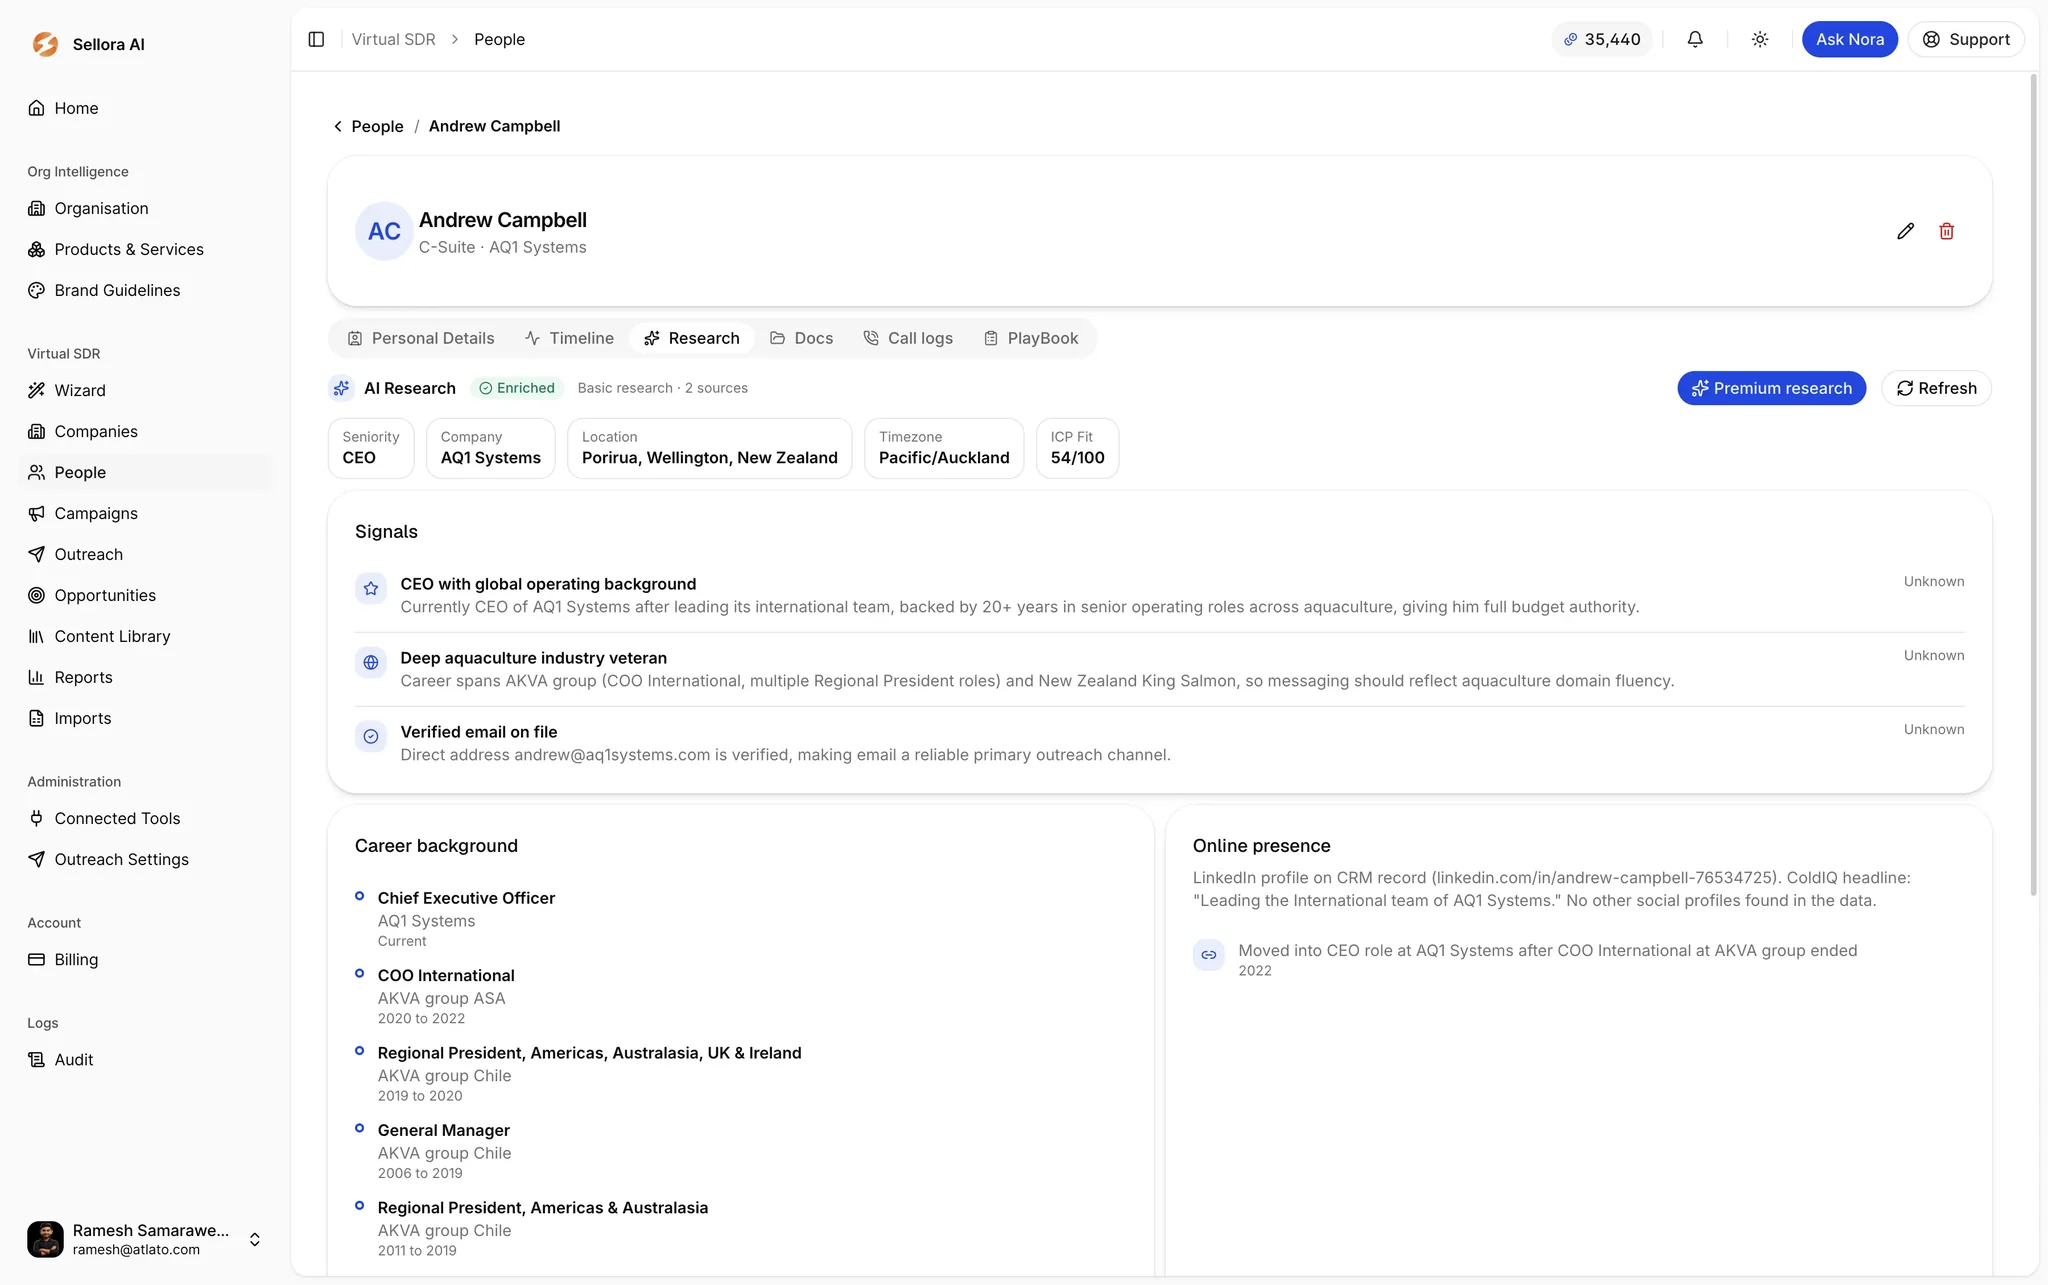Click ramesh@atlato.com email text
The width and height of the screenshot is (2048, 1285).
click(x=136, y=1249)
